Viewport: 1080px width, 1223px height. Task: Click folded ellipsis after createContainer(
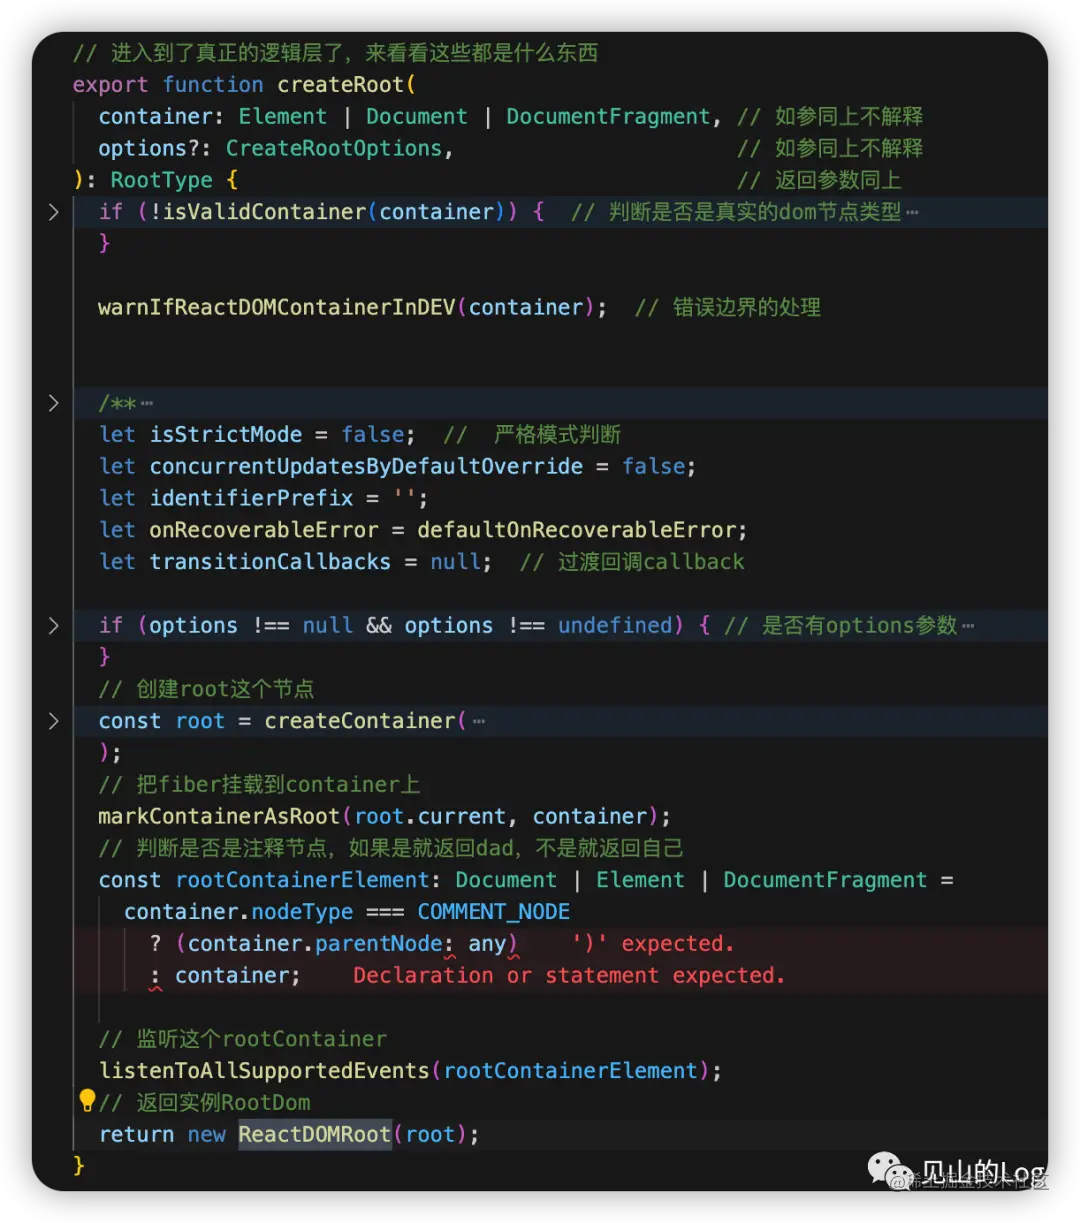pyautogui.click(x=479, y=721)
